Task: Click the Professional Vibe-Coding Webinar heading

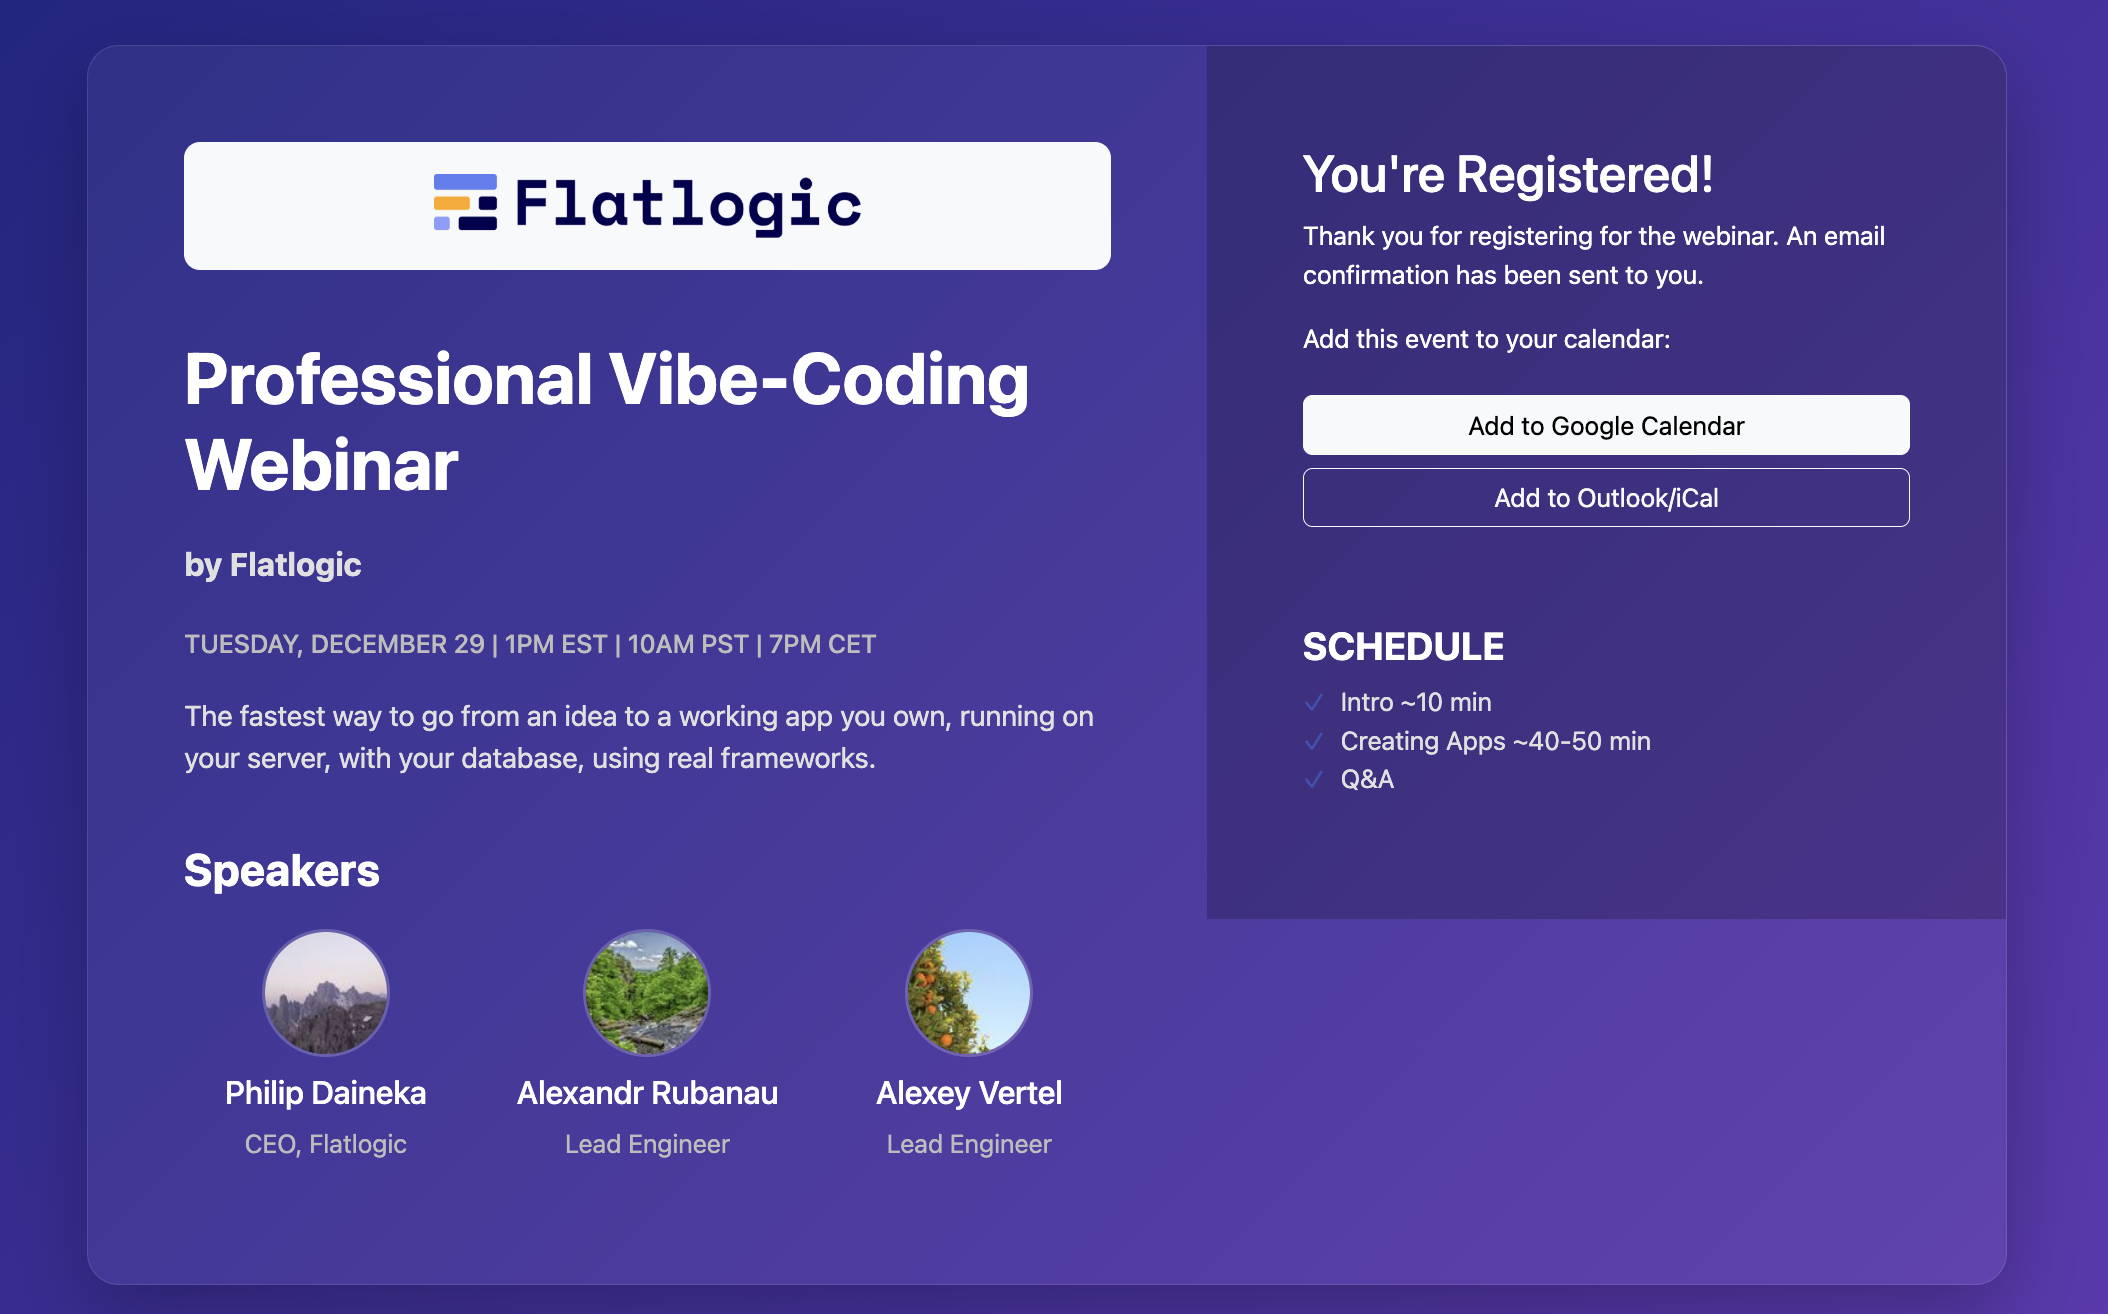Action: [606, 422]
